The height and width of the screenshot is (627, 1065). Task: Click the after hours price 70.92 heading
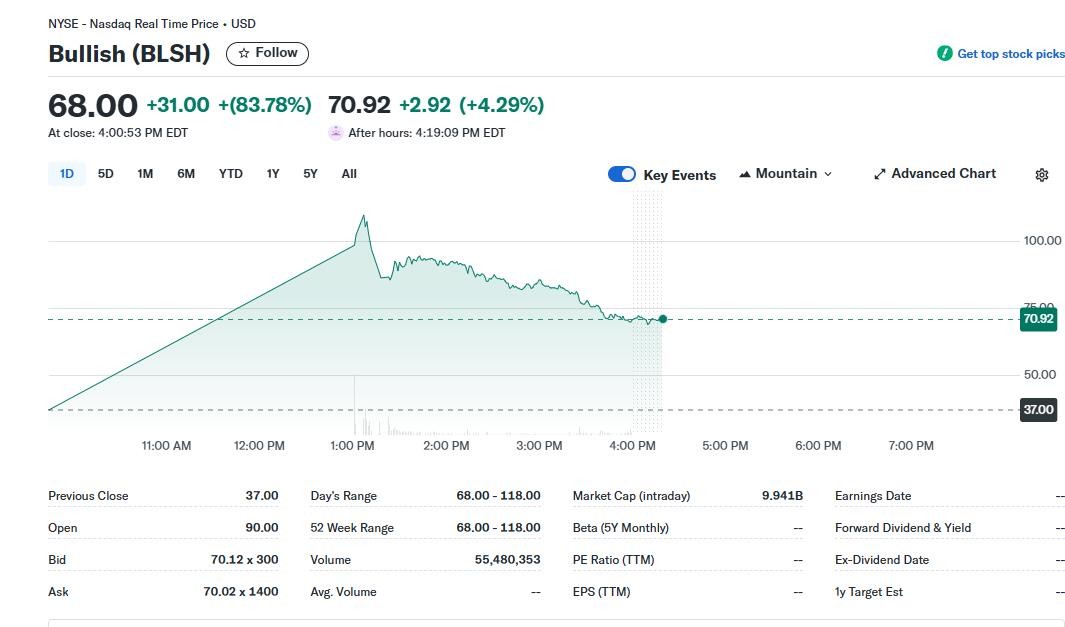pyautogui.click(x=359, y=105)
